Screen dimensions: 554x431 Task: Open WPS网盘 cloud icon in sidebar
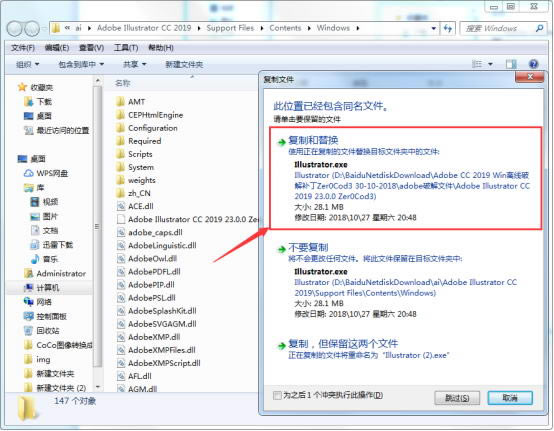click(x=28, y=173)
